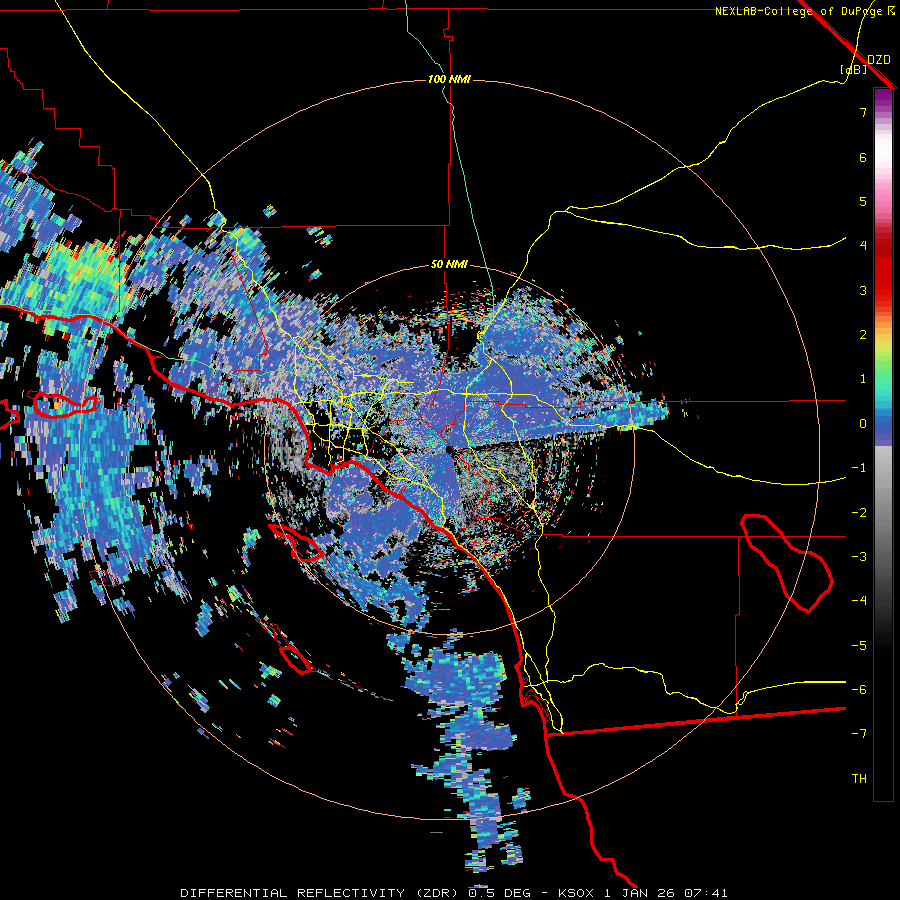Screen dimensions: 900x900
Task: Click the -4 value on the color scale
Action: coord(859,600)
